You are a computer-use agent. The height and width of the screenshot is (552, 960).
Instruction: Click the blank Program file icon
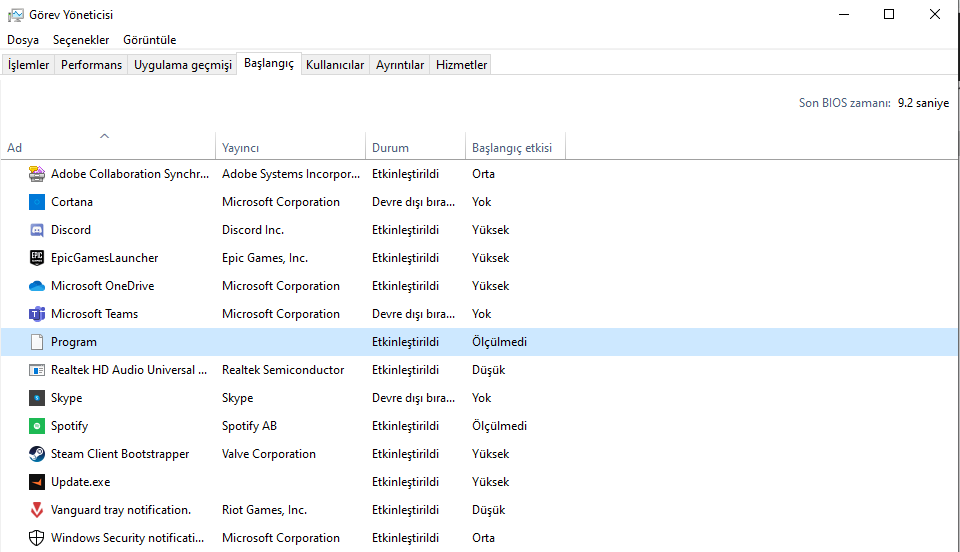click(x=37, y=342)
